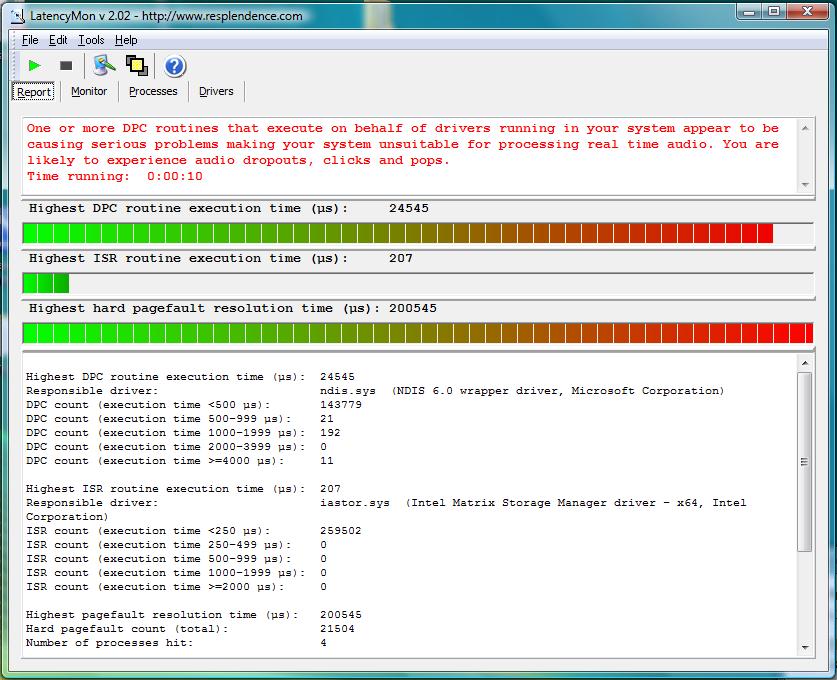This screenshot has width=837, height=680.
Task: Click the down arrow of the report details scrollbar
Action: tap(805, 647)
